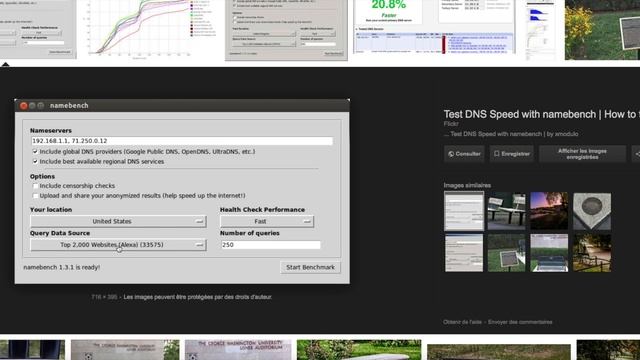Open the Your location United States dropdown
This screenshot has width=640, height=360.
click(118, 221)
